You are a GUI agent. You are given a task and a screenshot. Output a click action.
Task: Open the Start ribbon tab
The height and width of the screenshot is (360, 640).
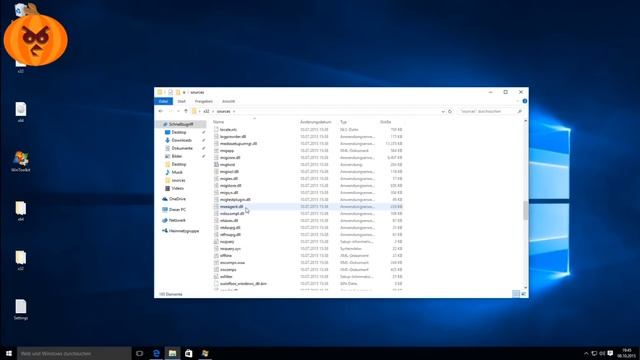[x=182, y=101]
